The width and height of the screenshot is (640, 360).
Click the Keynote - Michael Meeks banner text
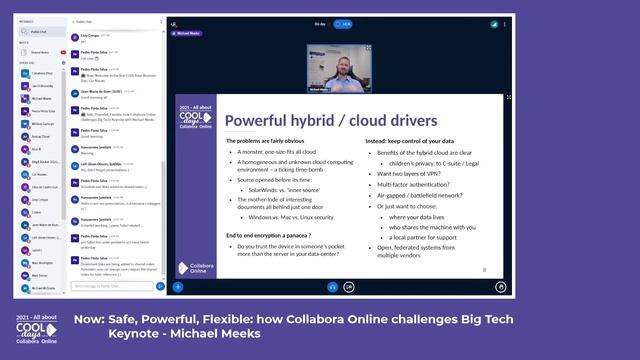[184, 333]
